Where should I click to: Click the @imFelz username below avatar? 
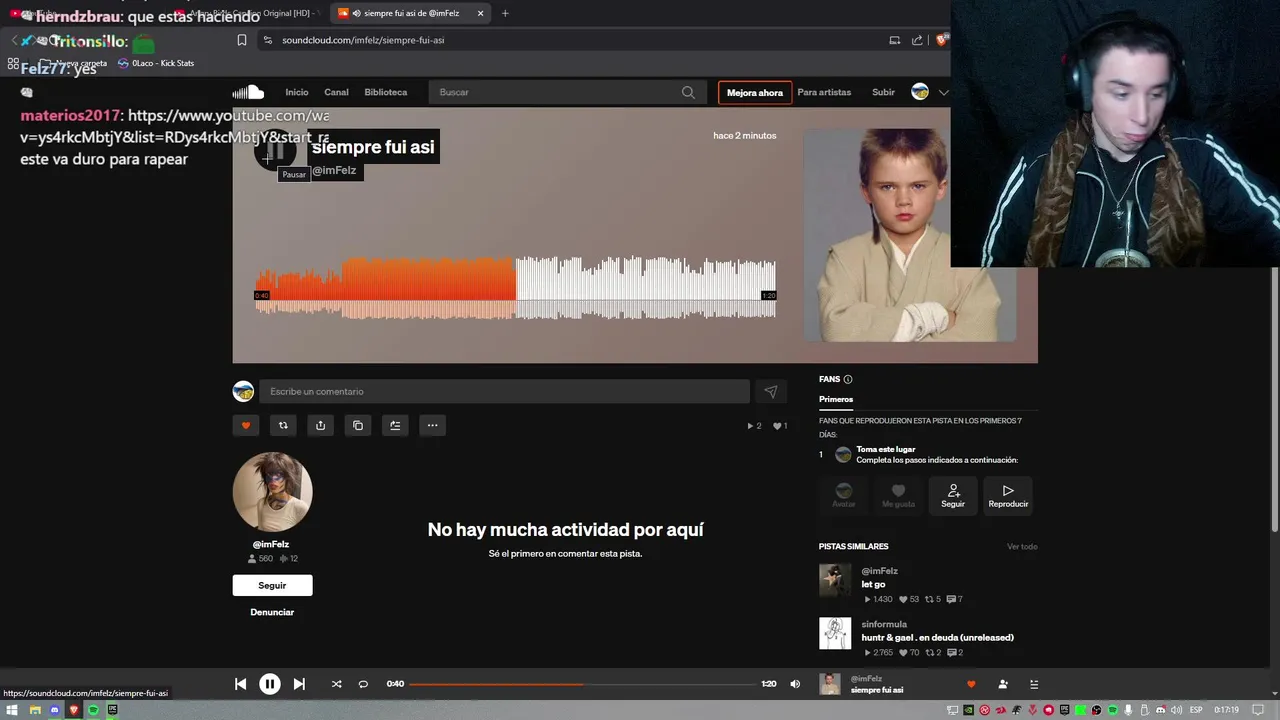coord(271,544)
